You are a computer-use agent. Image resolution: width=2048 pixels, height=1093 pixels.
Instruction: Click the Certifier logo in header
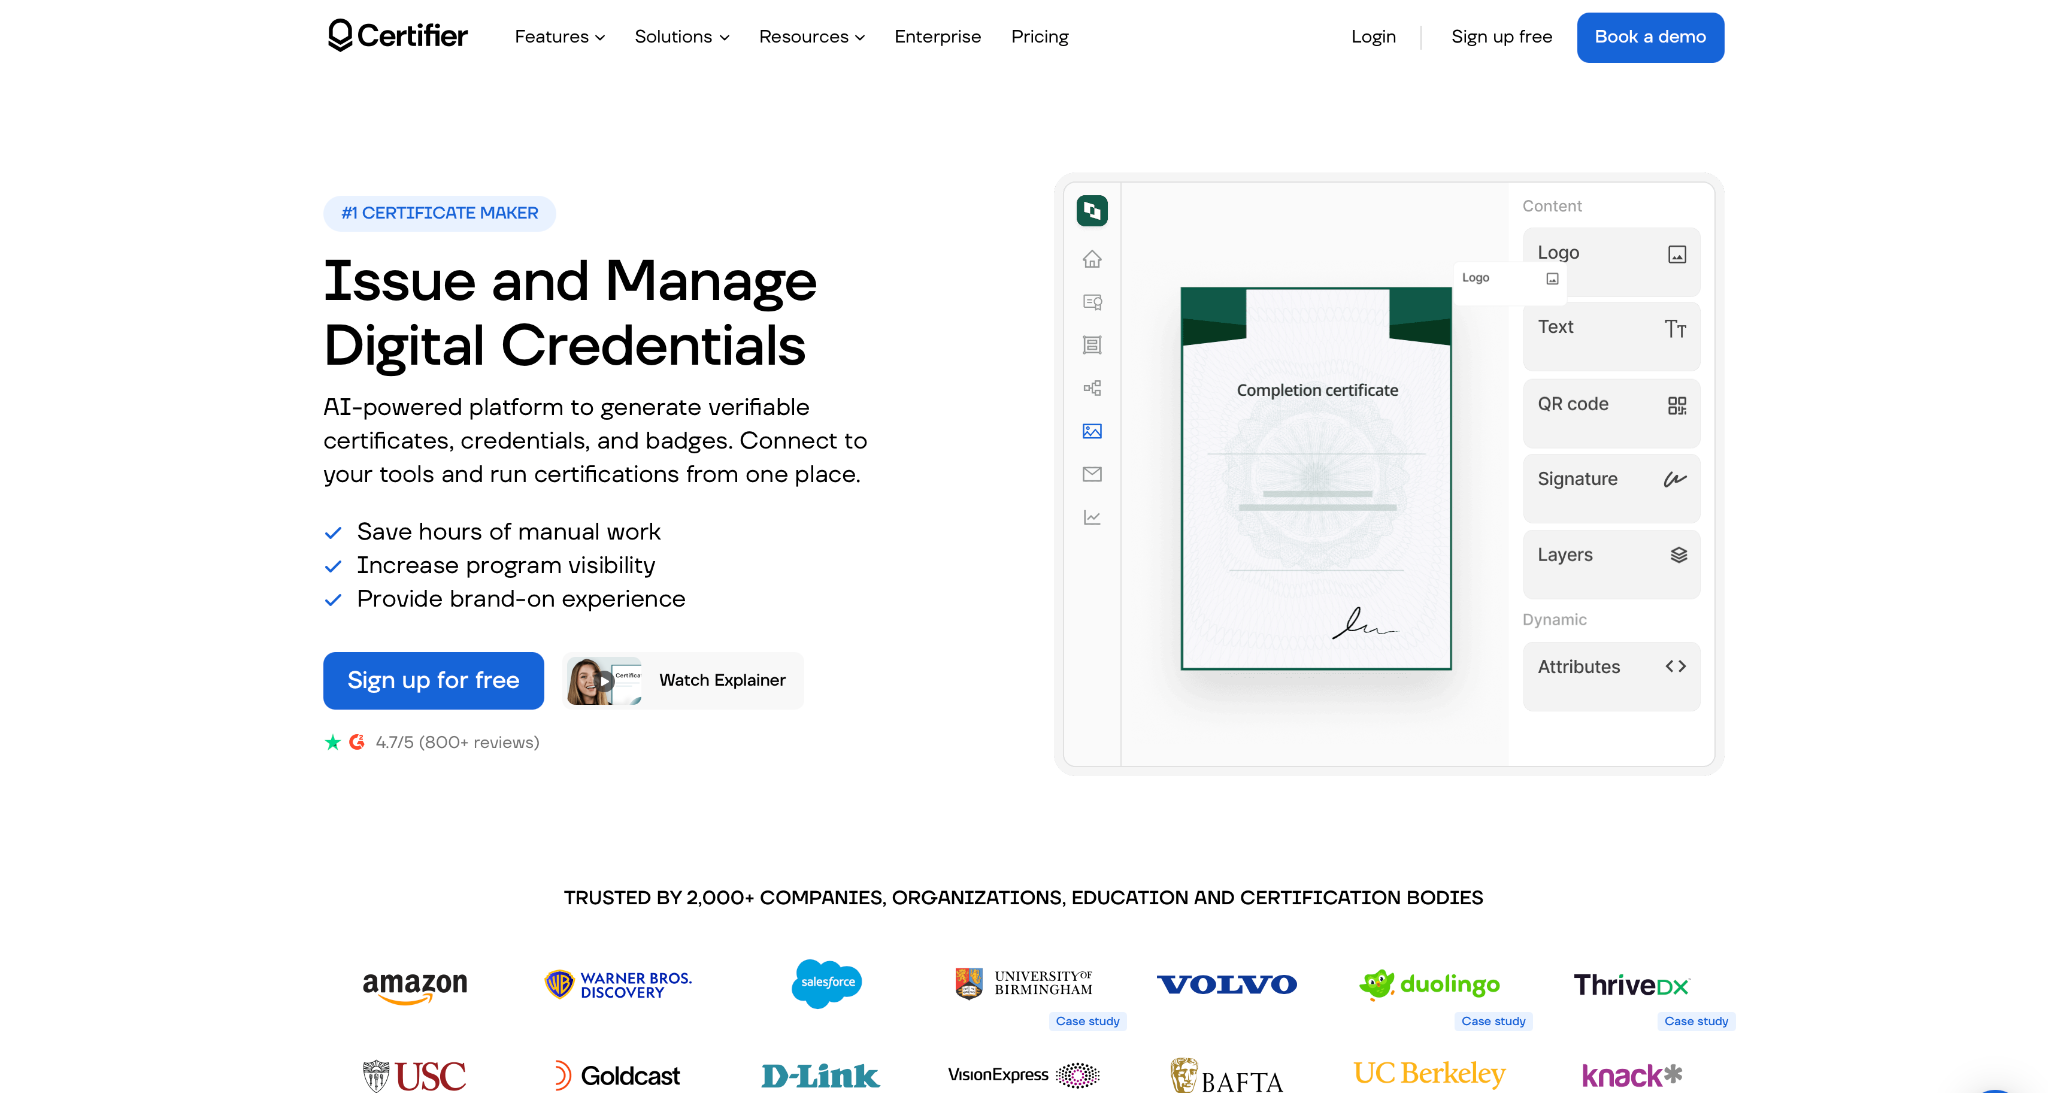point(397,36)
